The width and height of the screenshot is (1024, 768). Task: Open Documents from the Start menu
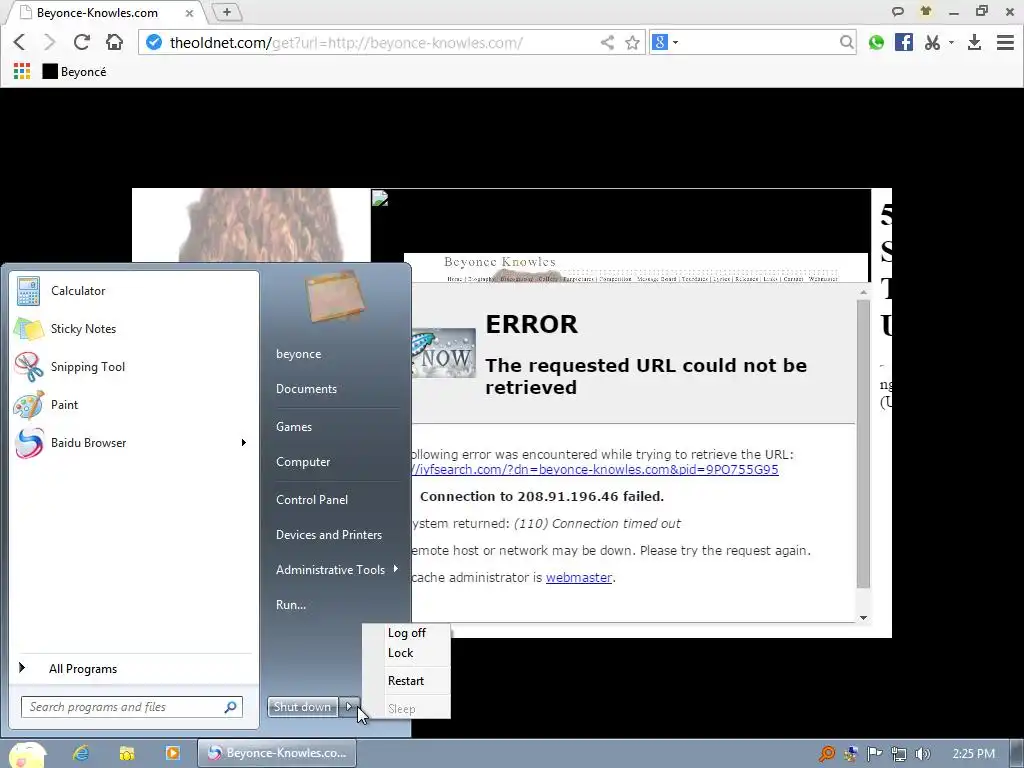[306, 389]
